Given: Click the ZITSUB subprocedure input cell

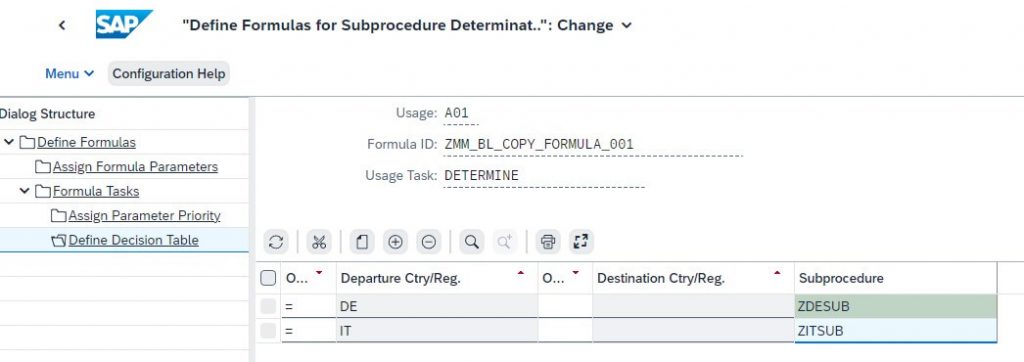Looking at the screenshot, I should pos(895,331).
